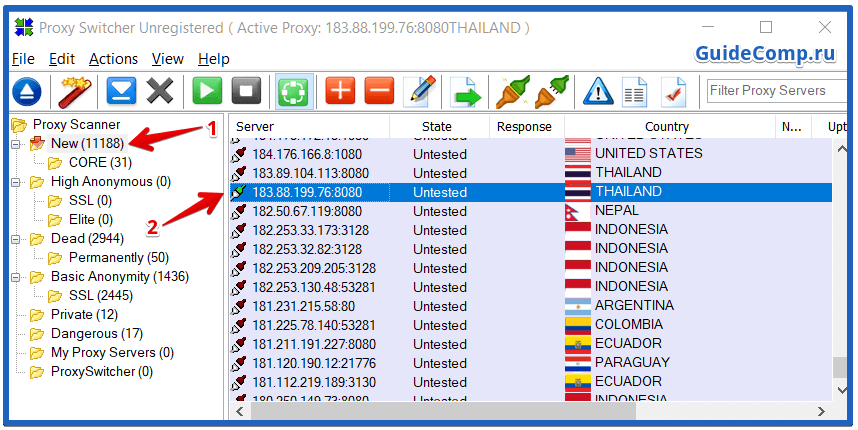Select the My Proxy Servers (0) folder
This screenshot has width=858, height=430.
112,352
